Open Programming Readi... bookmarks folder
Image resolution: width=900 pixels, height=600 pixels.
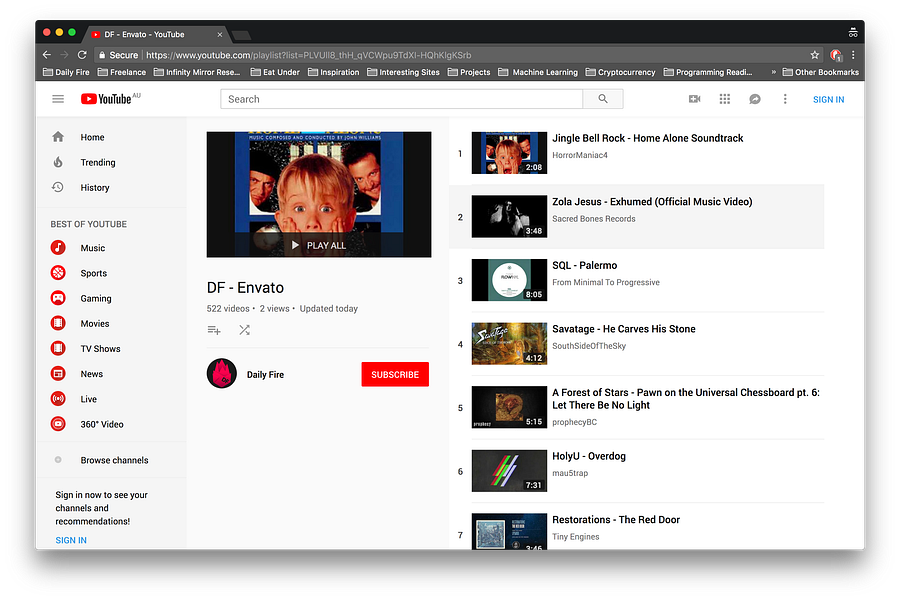(708, 72)
